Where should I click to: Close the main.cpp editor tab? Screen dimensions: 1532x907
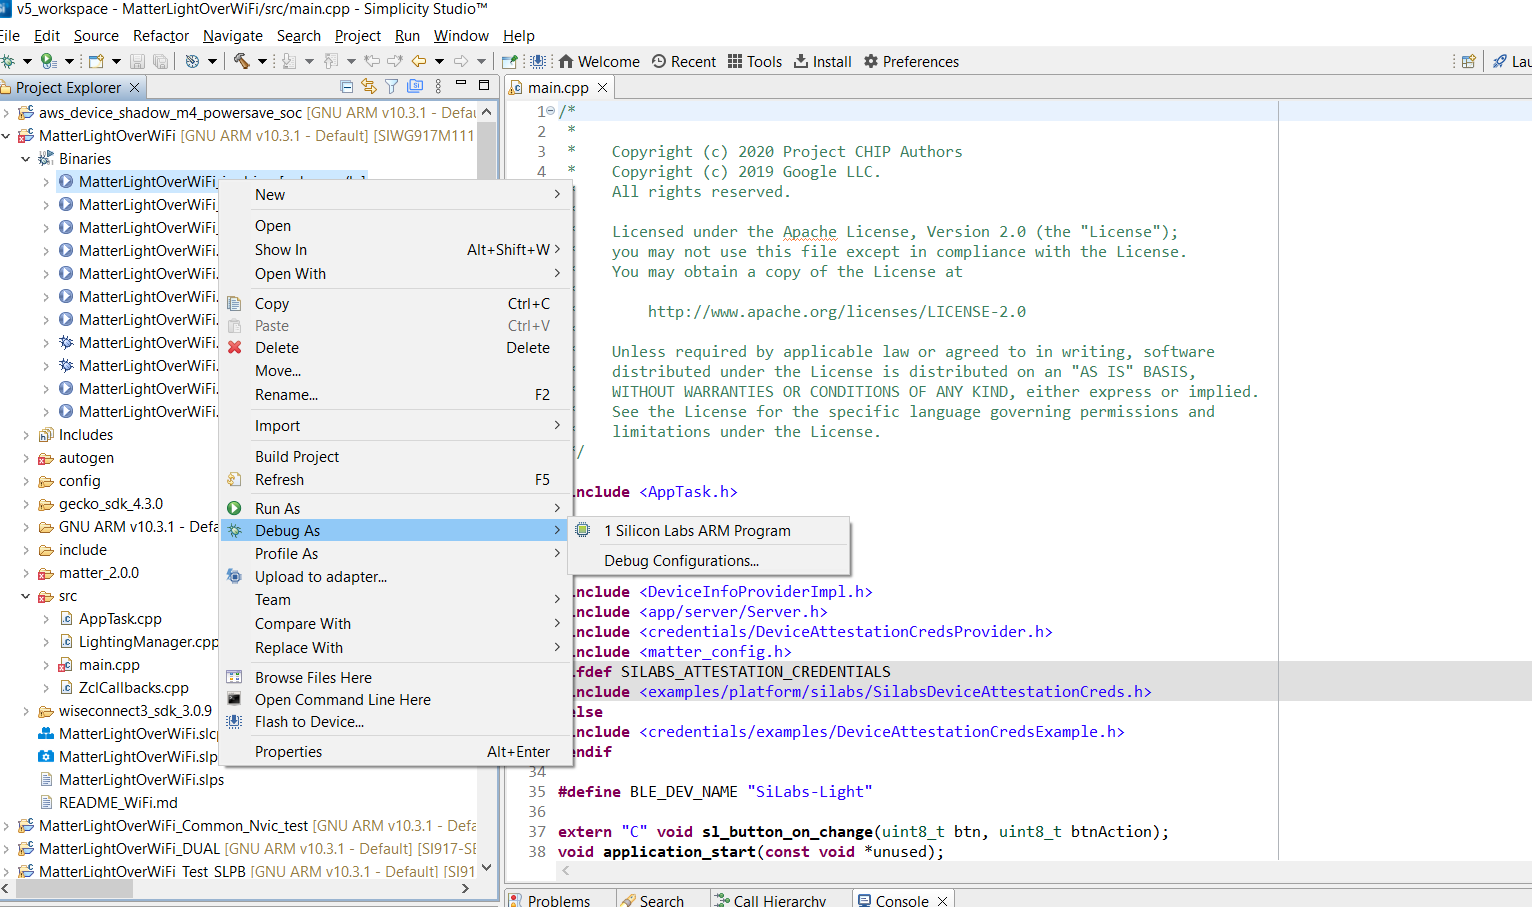[602, 88]
